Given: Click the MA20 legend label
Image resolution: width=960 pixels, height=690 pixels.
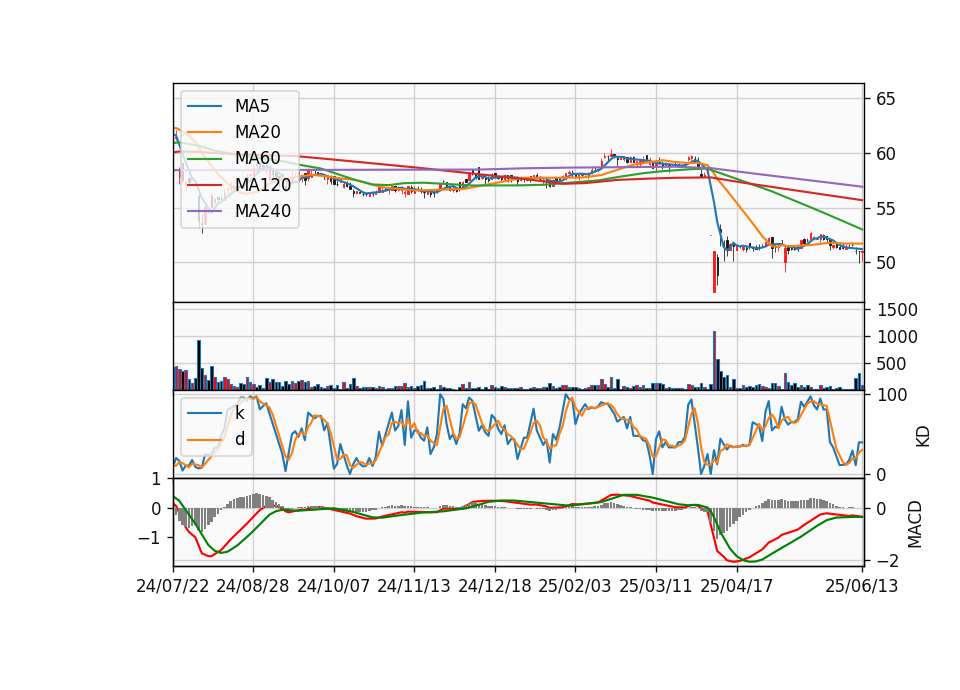Looking at the screenshot, I should tap(258, 132).
